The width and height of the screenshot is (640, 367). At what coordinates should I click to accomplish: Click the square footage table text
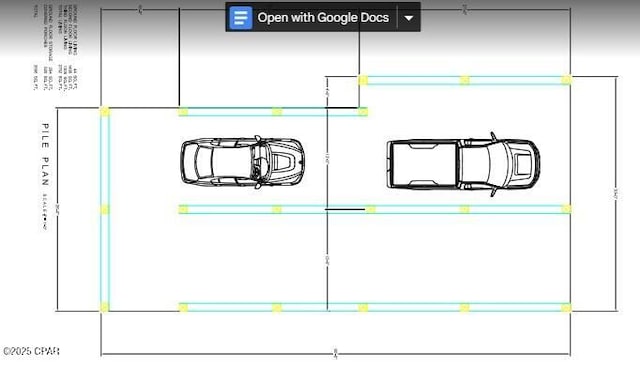point(56,47)
